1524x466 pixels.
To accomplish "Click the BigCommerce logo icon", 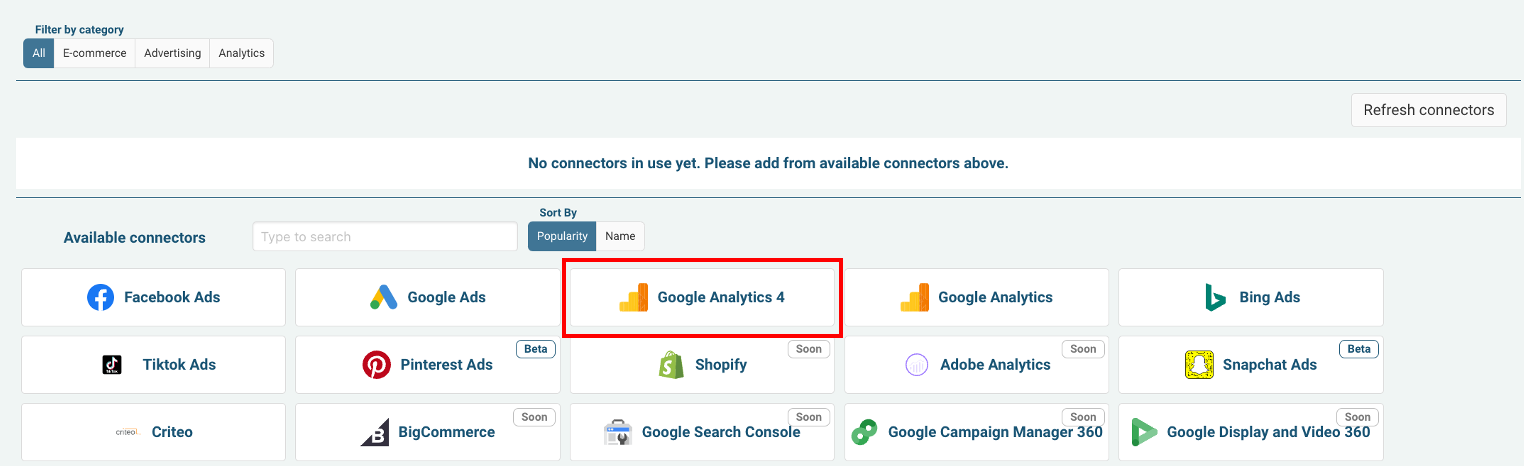I will click(x=375, y=433).
